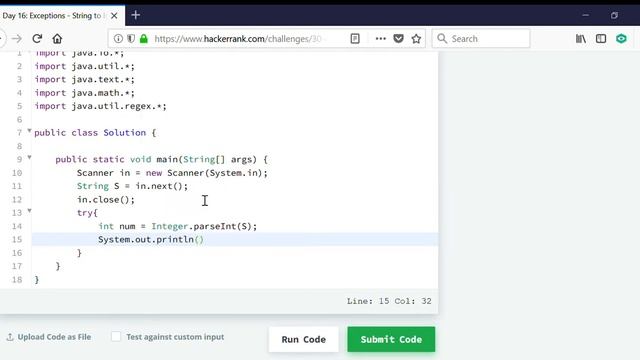The height and width of the screenshot is (360, 640).
Task: Open page actions three-dot menu
Action: [381, 39]
